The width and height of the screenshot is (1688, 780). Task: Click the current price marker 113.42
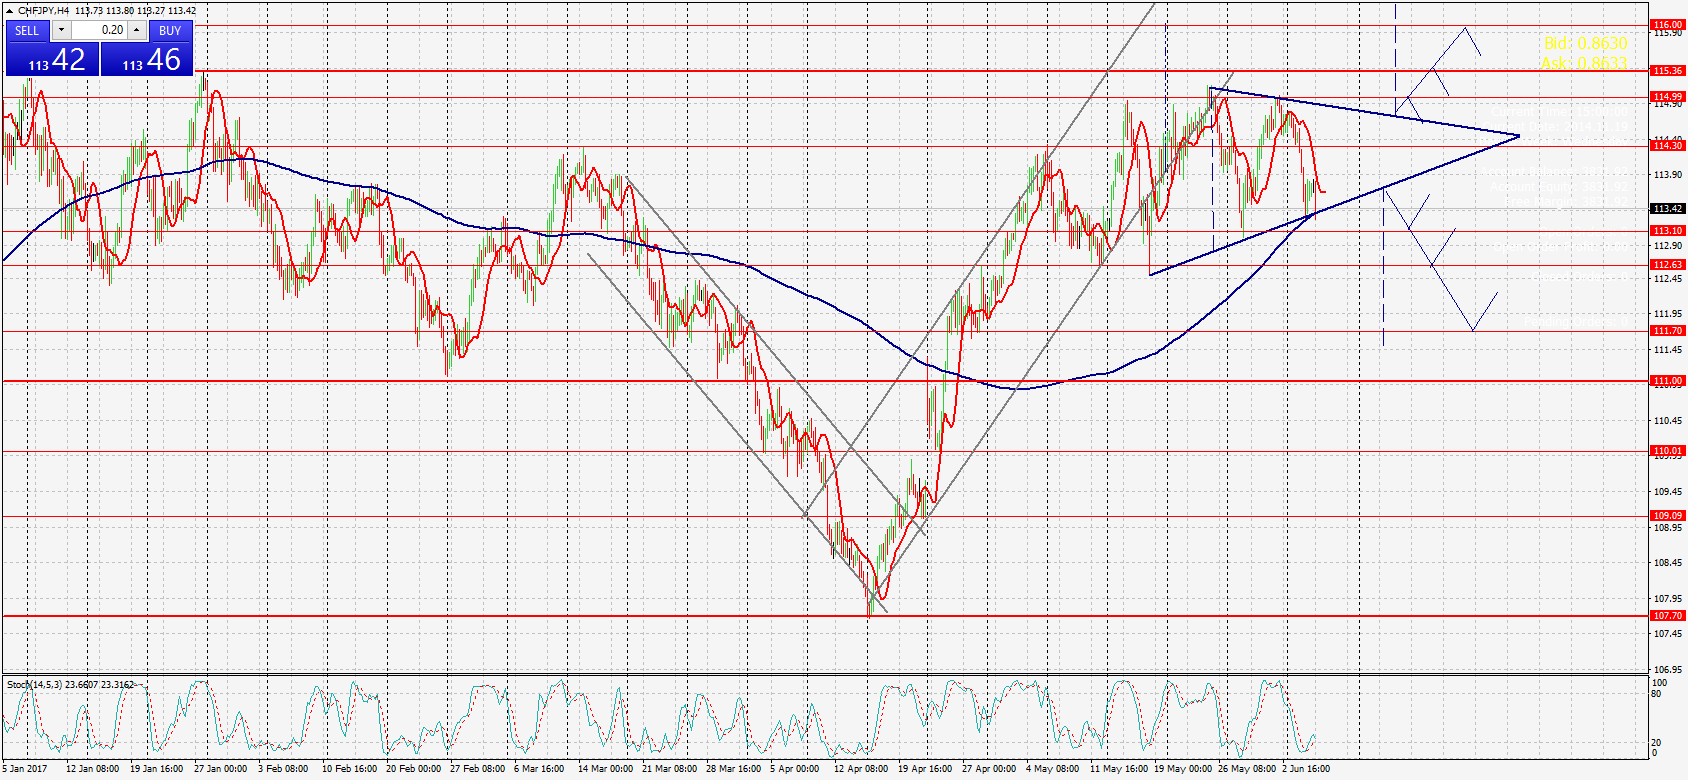pyautogui.click(x=1667, y=209)
